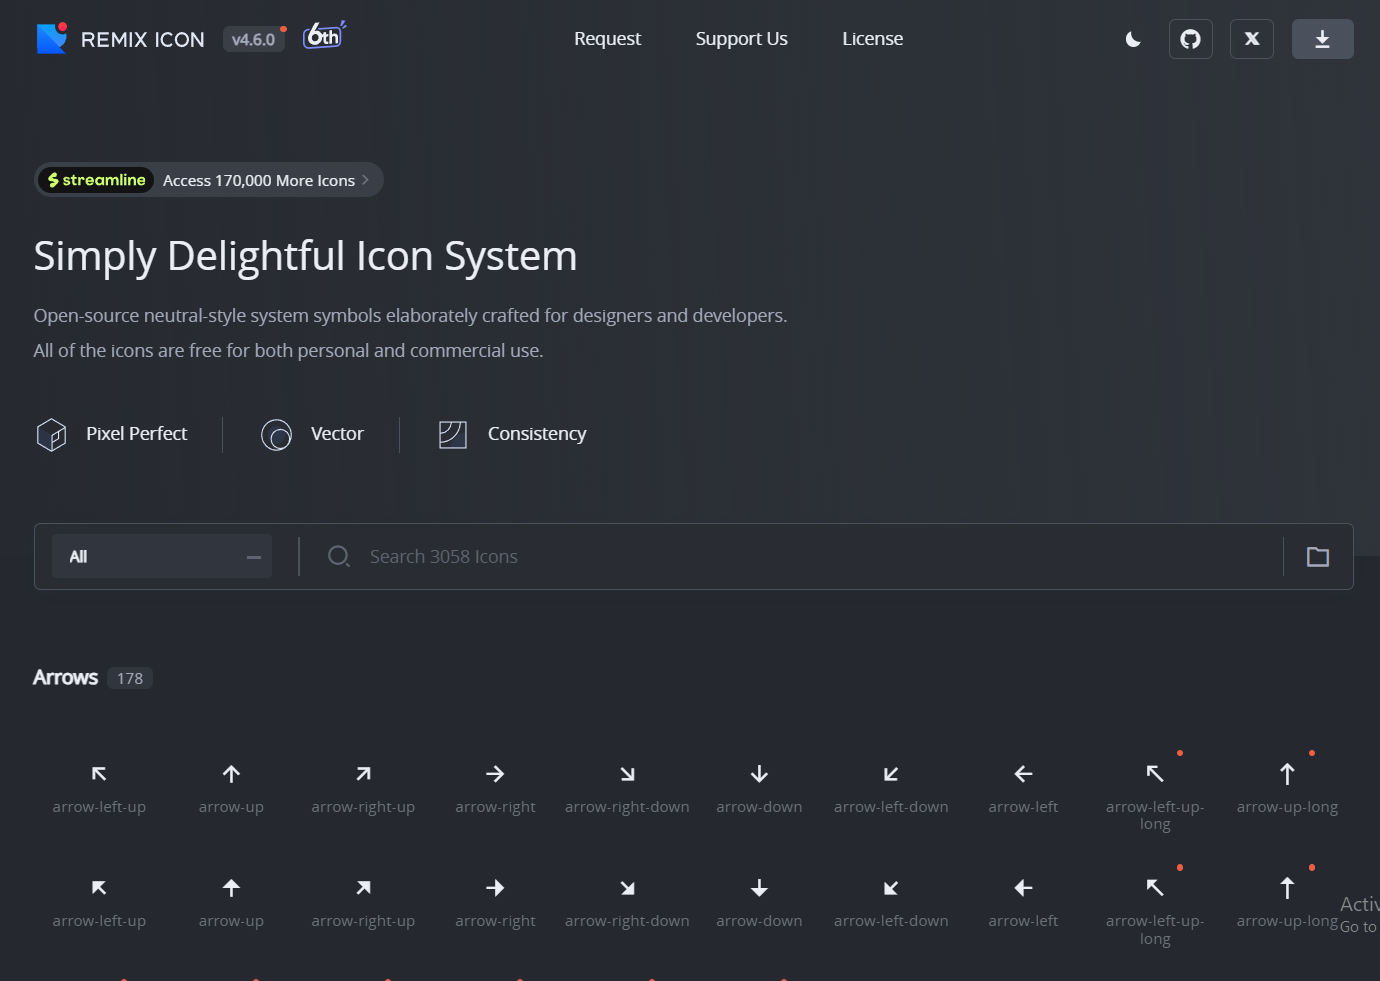The width and height of the screenshot is (1380, 981).
Task: Open the Request menu item
Action: 607,39
